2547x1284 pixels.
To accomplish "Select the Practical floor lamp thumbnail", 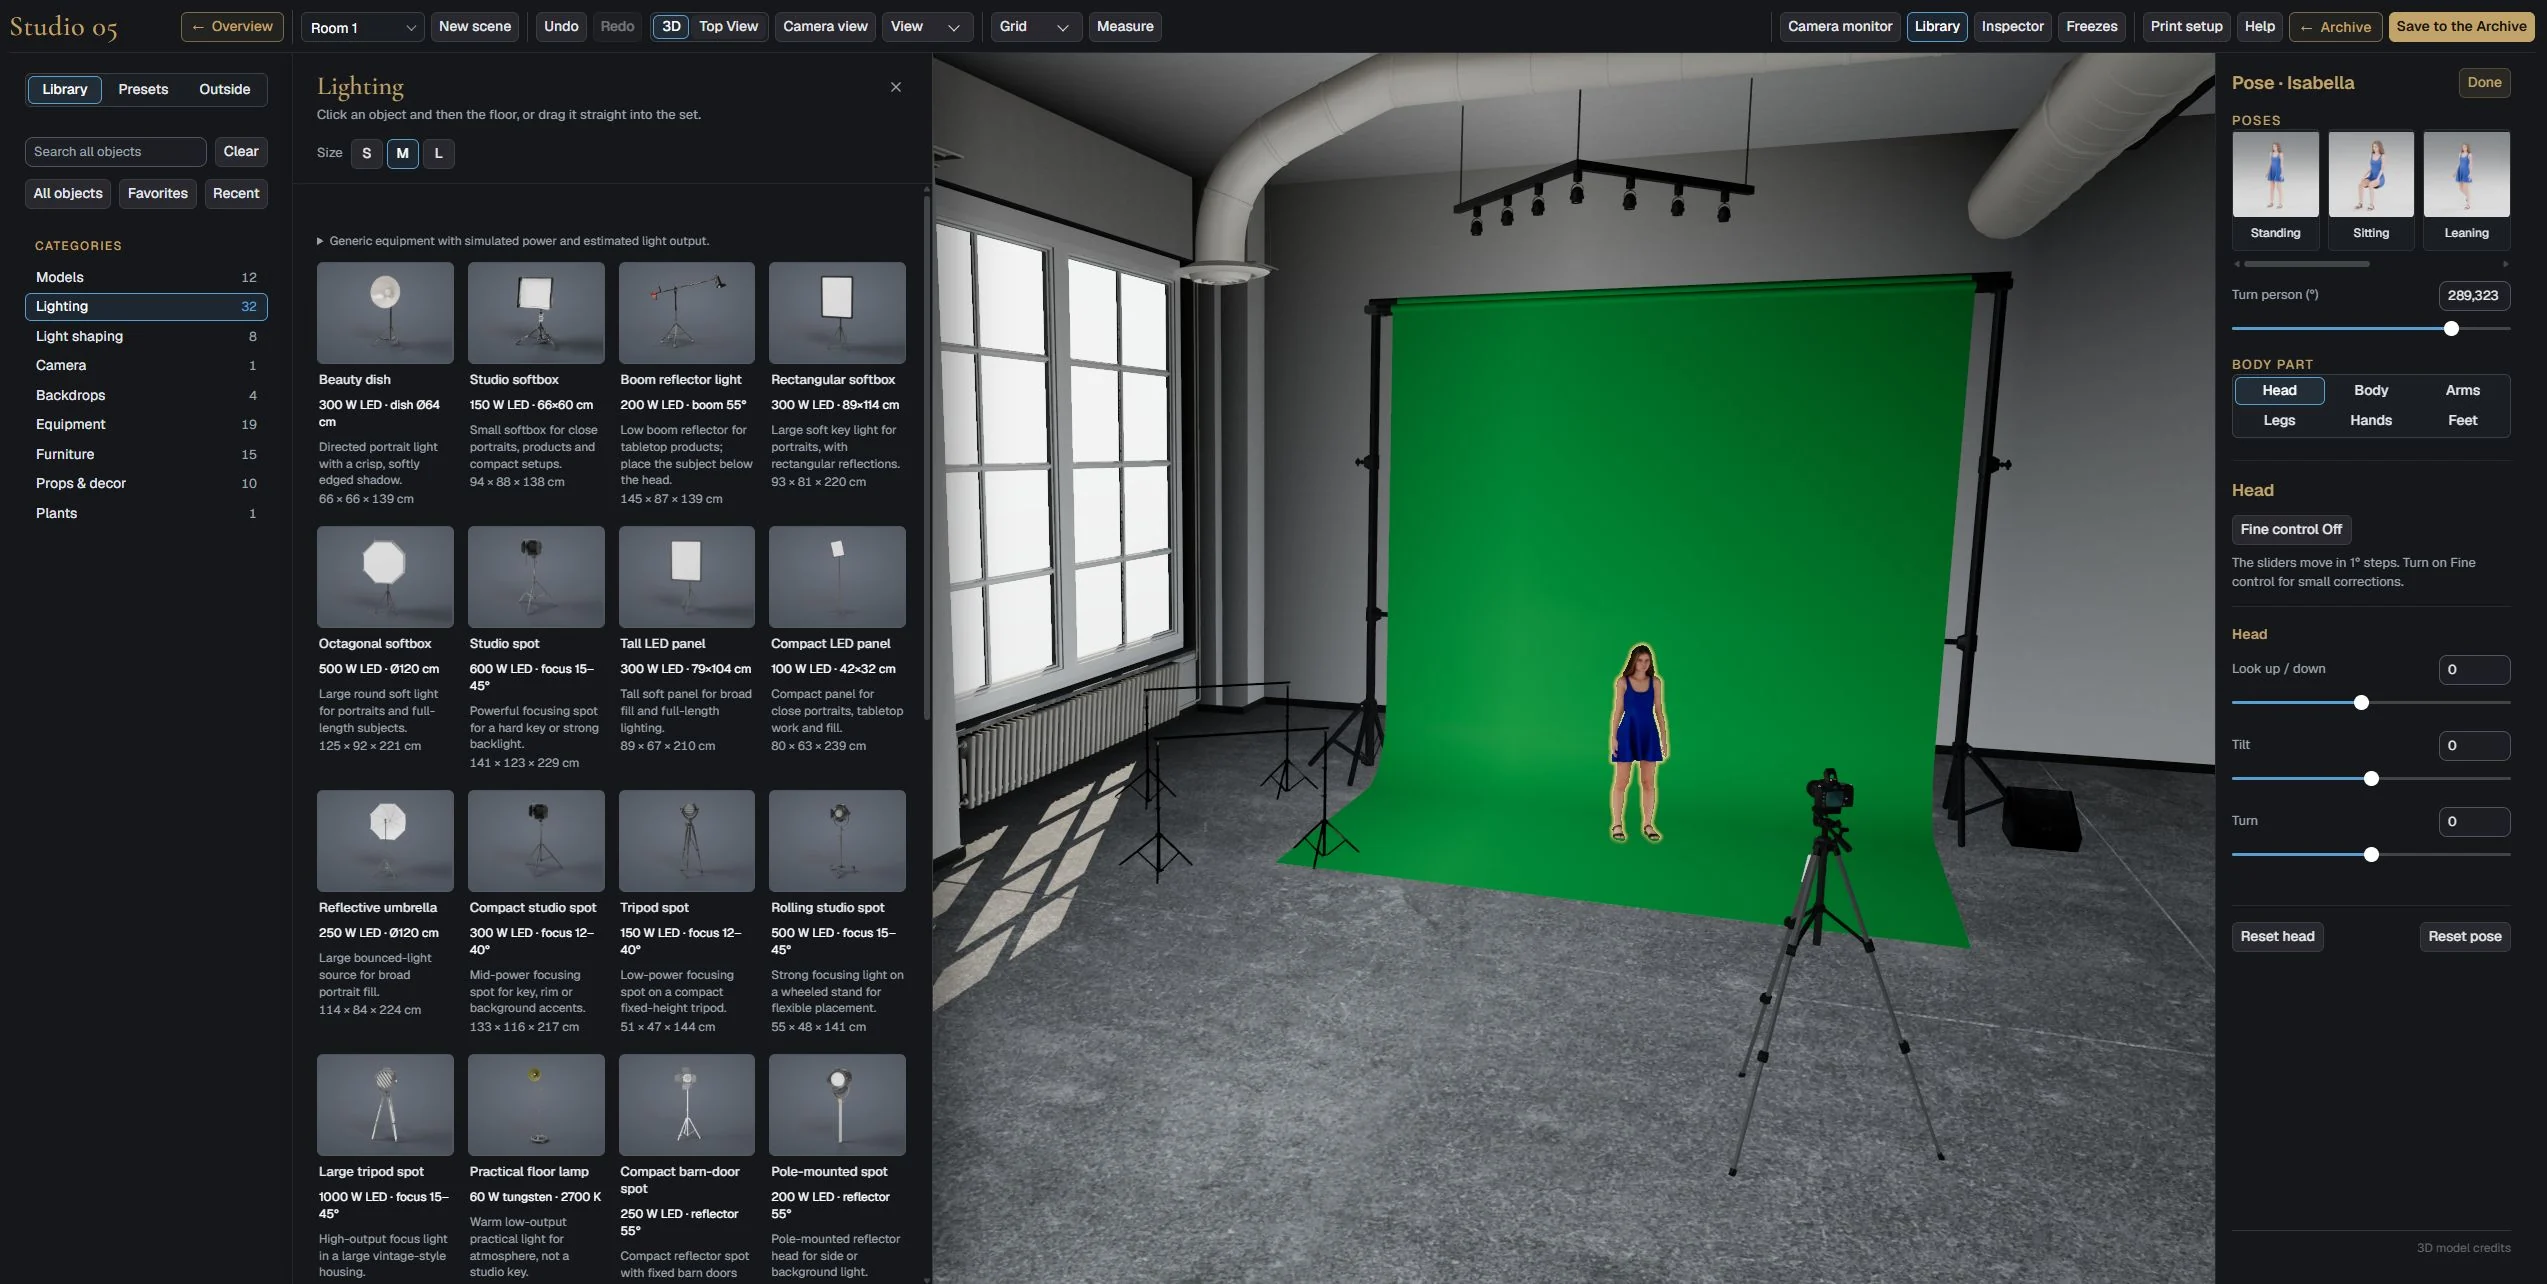I will point(536,1104).
